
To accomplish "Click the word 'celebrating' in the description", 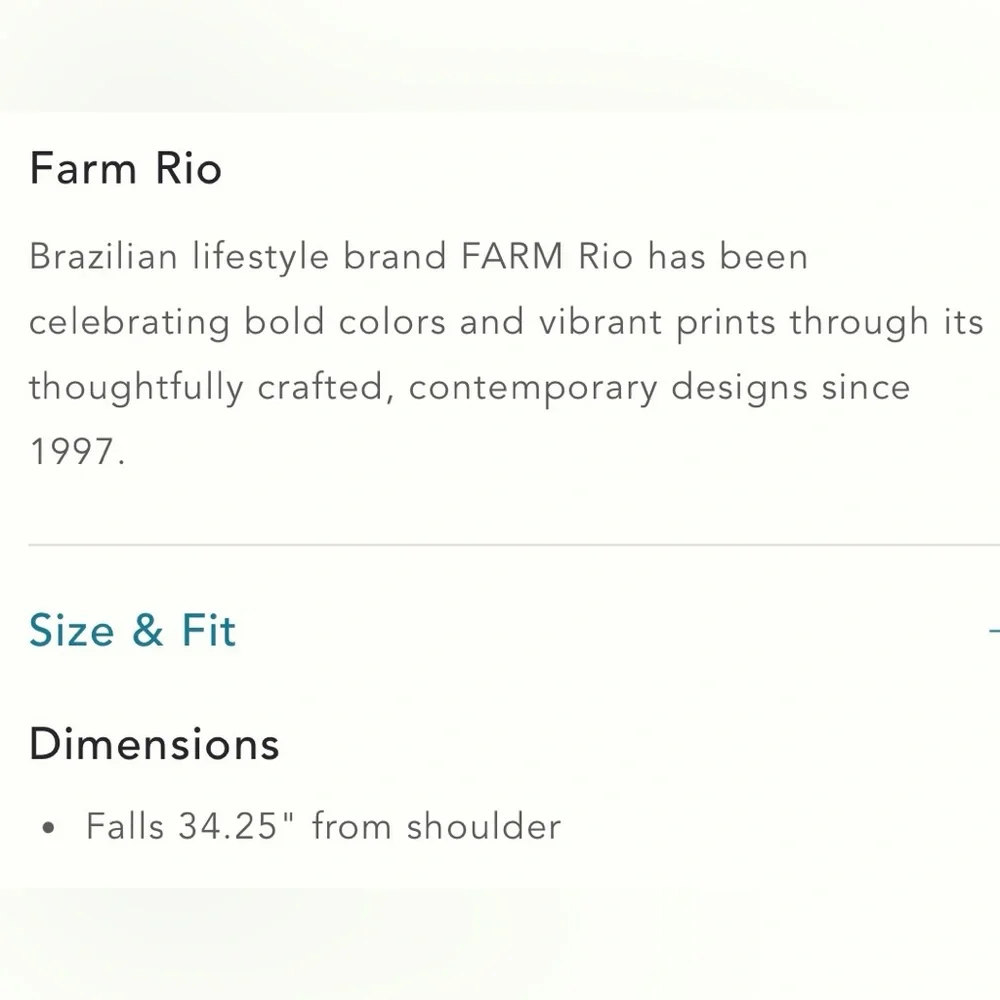I will (129, 323).
